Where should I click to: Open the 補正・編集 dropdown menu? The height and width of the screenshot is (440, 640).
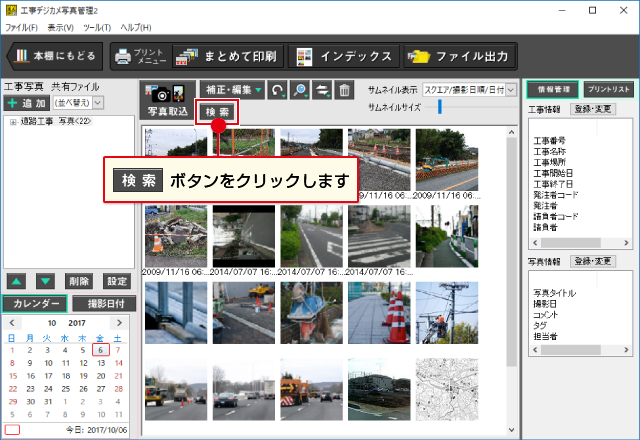[231, 91]
